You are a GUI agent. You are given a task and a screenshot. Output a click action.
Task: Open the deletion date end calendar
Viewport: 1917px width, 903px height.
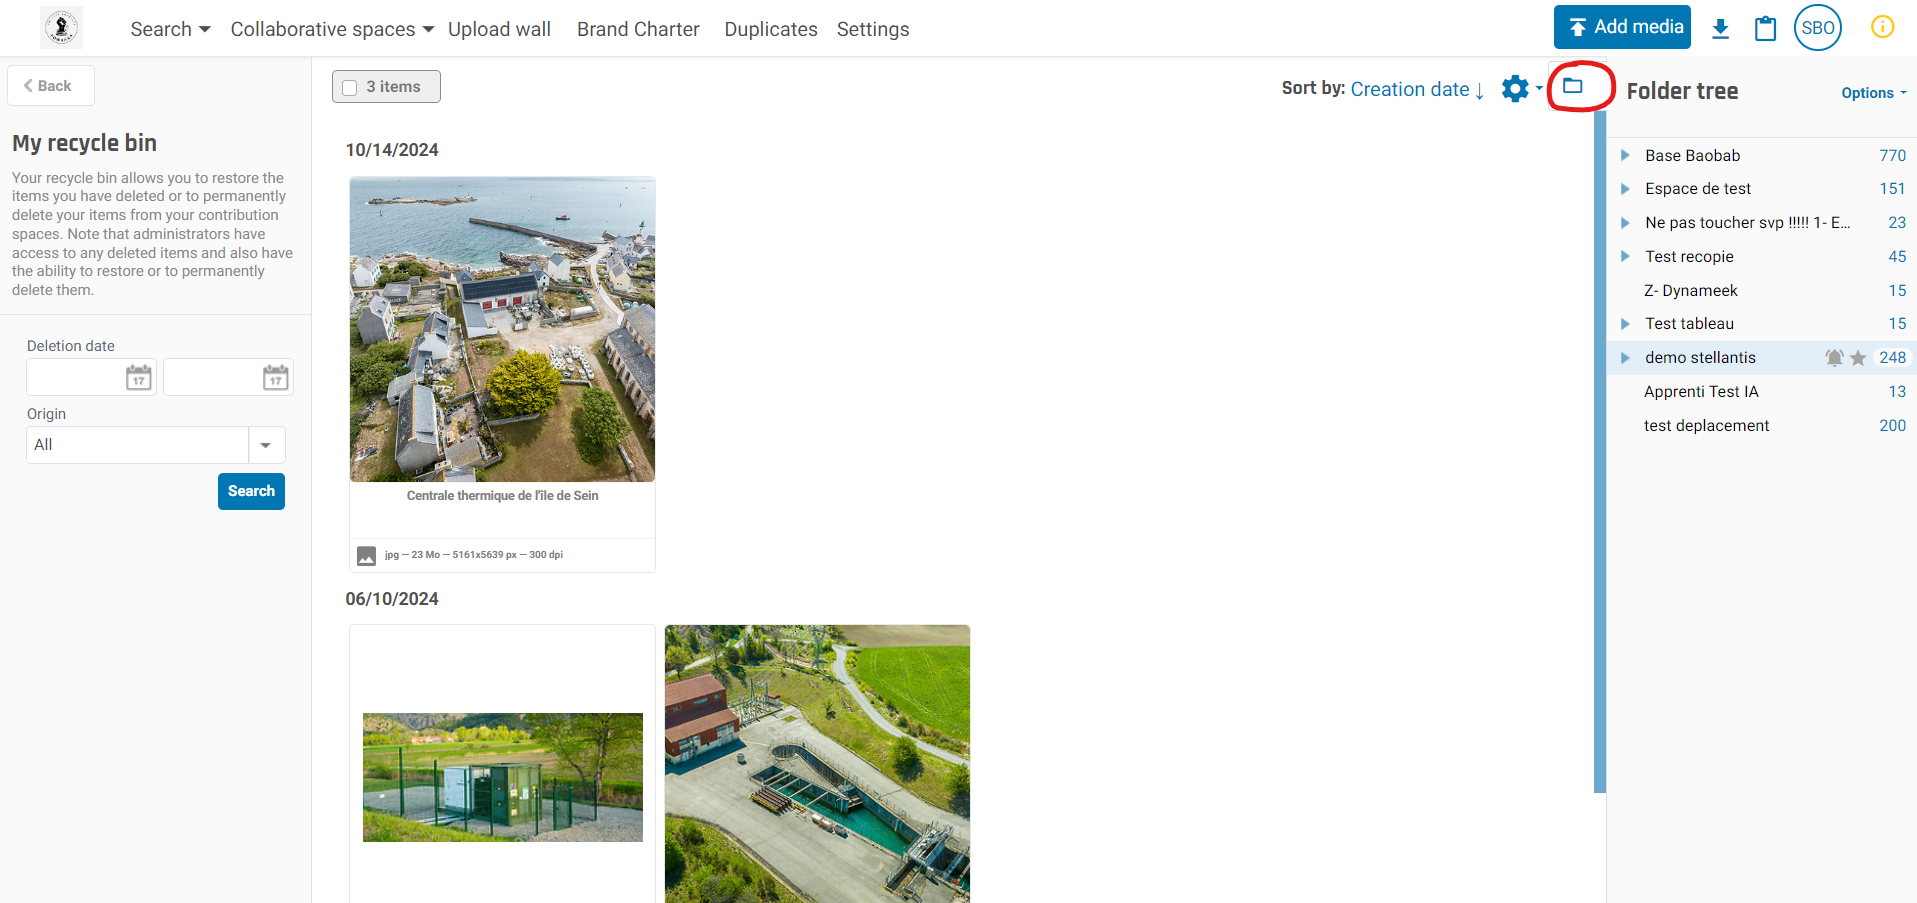(276, 377)
